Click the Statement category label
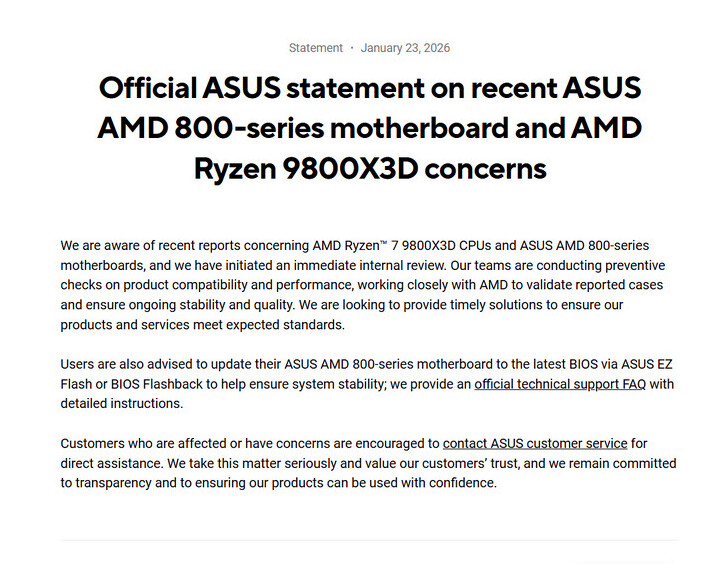 point(315,48)
